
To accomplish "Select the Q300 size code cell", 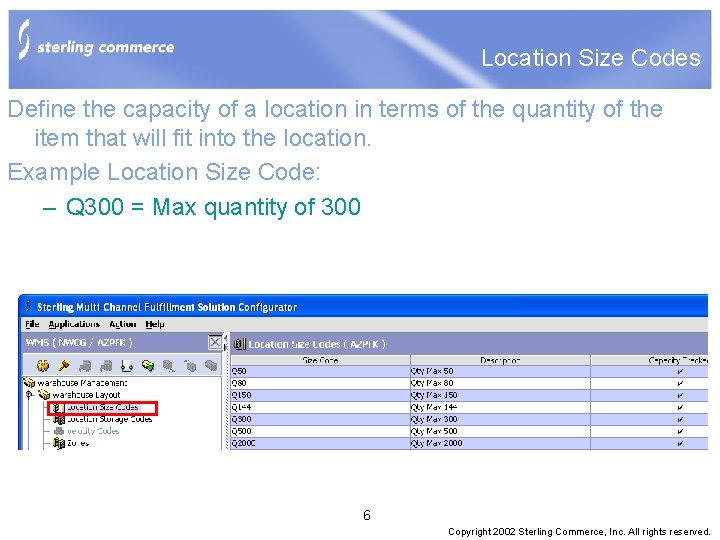I will [320, 419].
